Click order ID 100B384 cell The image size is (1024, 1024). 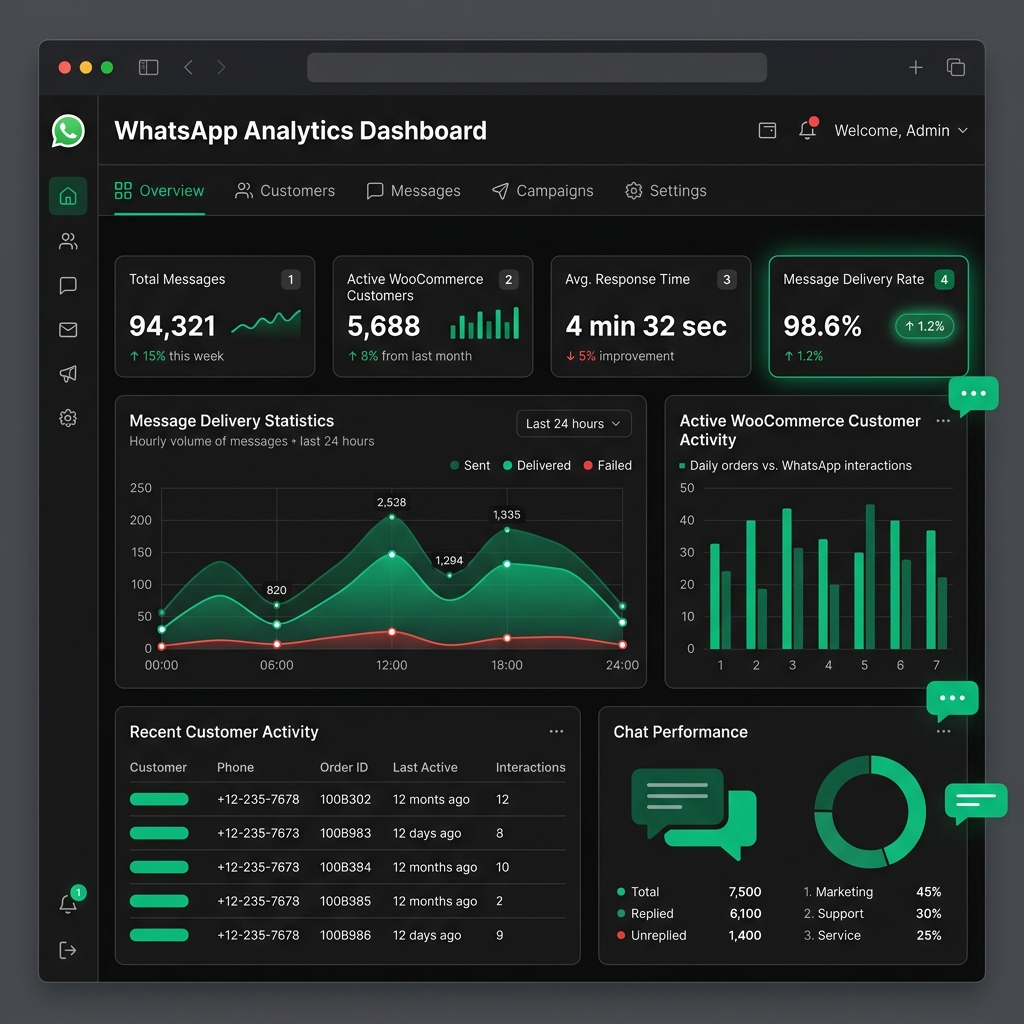[x=345, y=867]
